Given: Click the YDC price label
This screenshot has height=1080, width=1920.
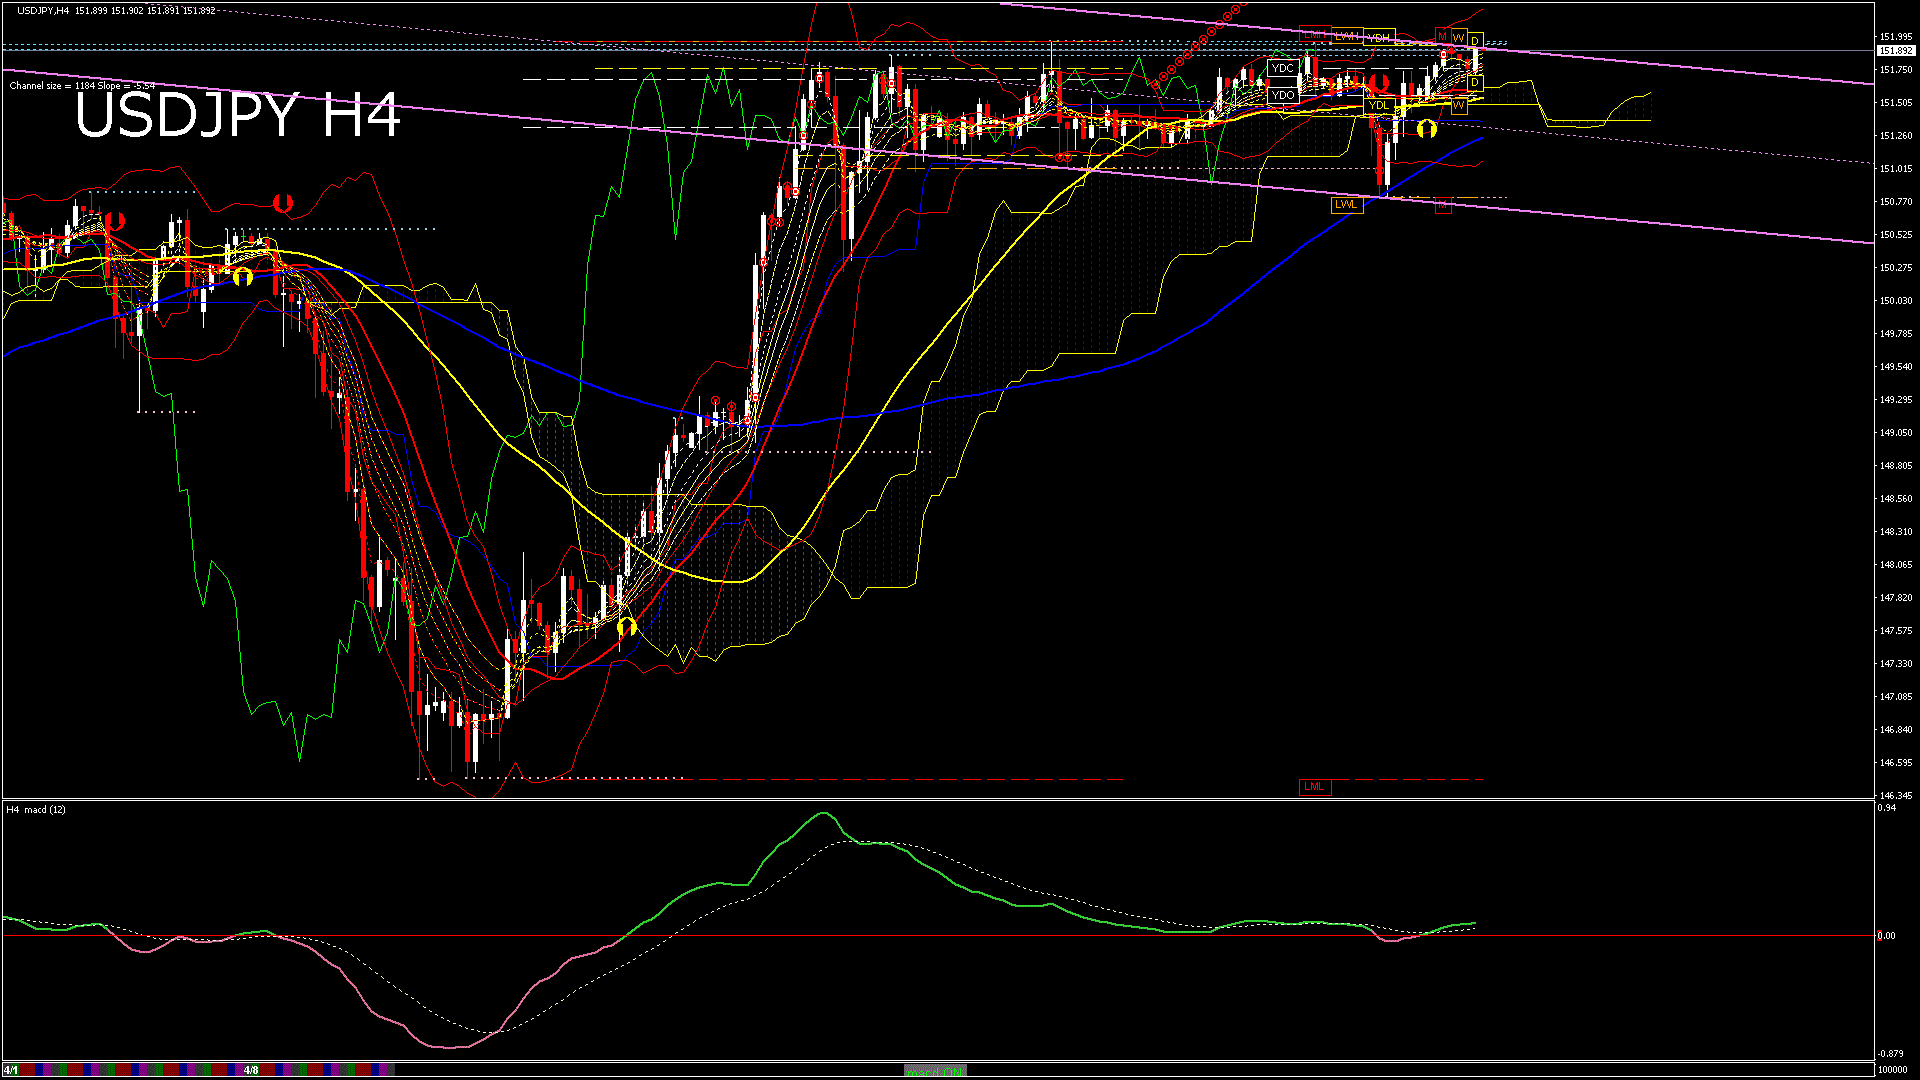Looking at the screenshot, I should pos(1283,68).
